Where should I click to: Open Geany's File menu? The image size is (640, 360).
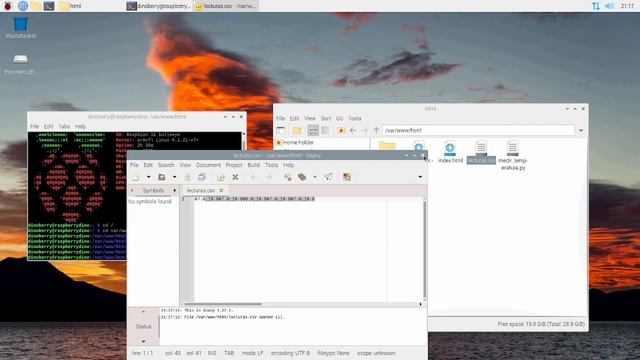pyautogui.click(x=134, y=165)
